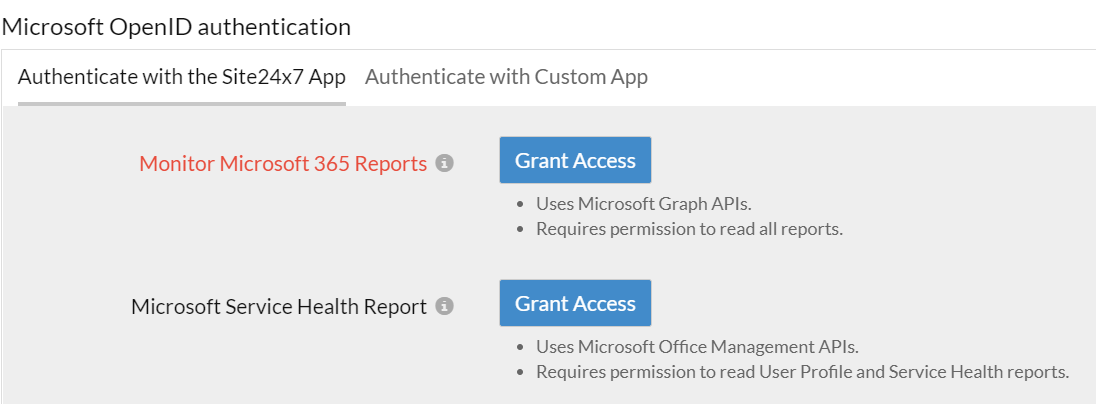Image resolution: width=1096 pixels, height=404 pixels.
Task: Switch to Authenticate with Custom App tab
Action: click(x=506, y=77)
